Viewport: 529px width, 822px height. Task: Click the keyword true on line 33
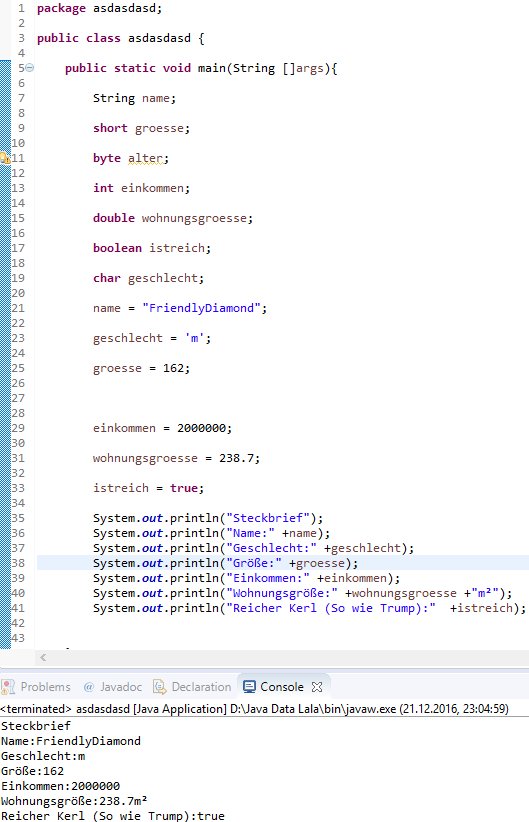coord(183,488)
